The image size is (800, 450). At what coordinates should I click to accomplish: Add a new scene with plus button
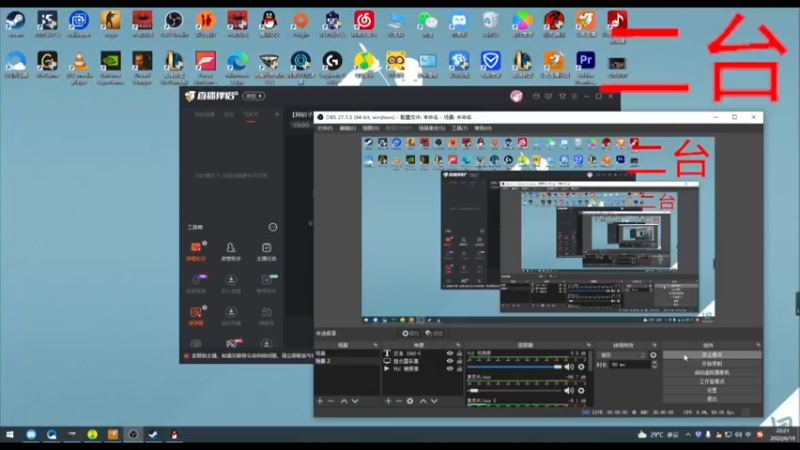(x=320, y=401)
